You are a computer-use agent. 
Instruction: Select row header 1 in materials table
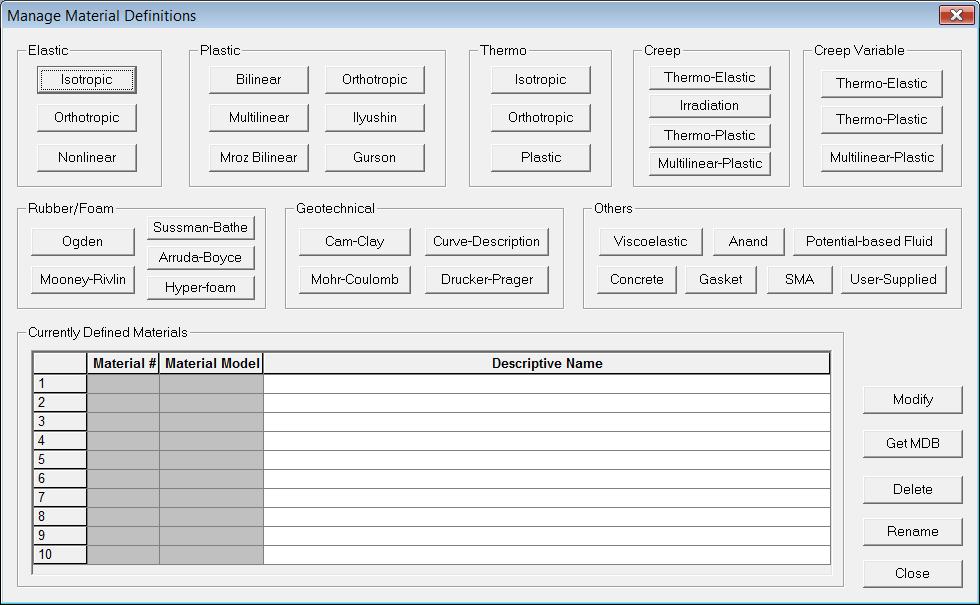coord(60,384)
